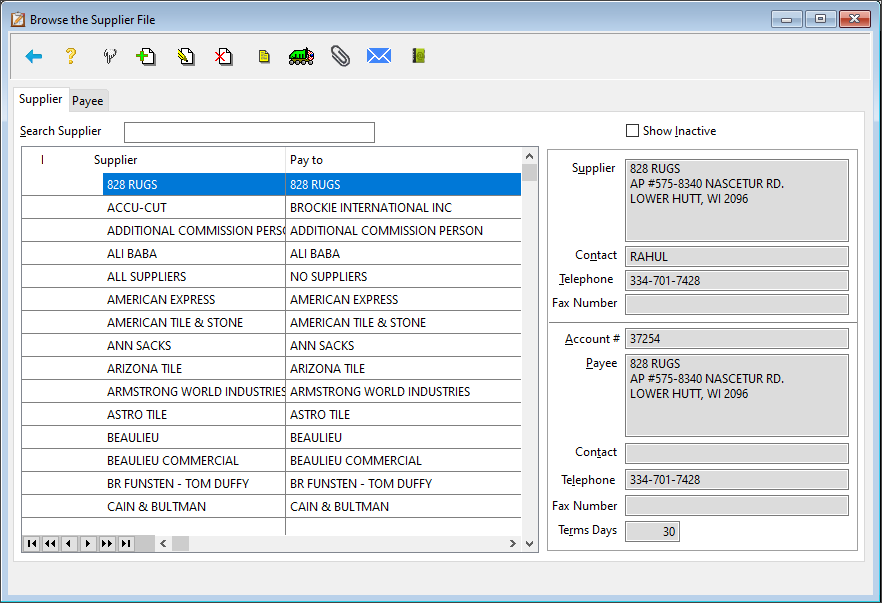882x603 pixels.
Task: Click the list's scroll down arrow
Action: click(x=529, y=543)
